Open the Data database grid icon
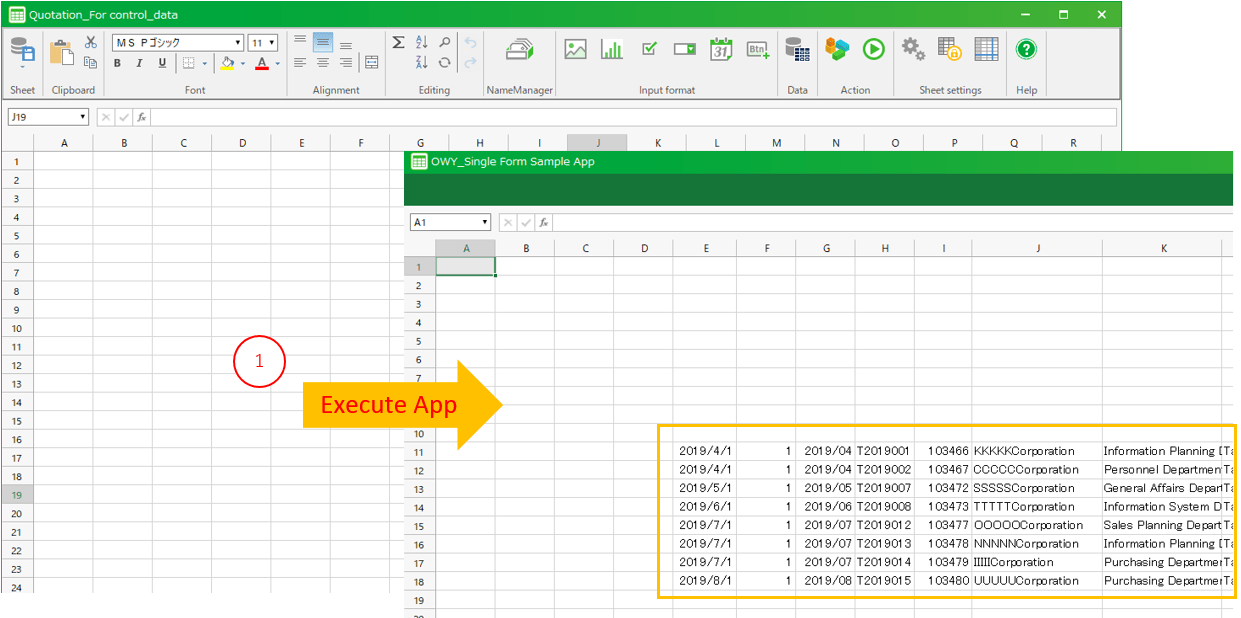The image size is (1241, 618). click(x=797, y=49)
